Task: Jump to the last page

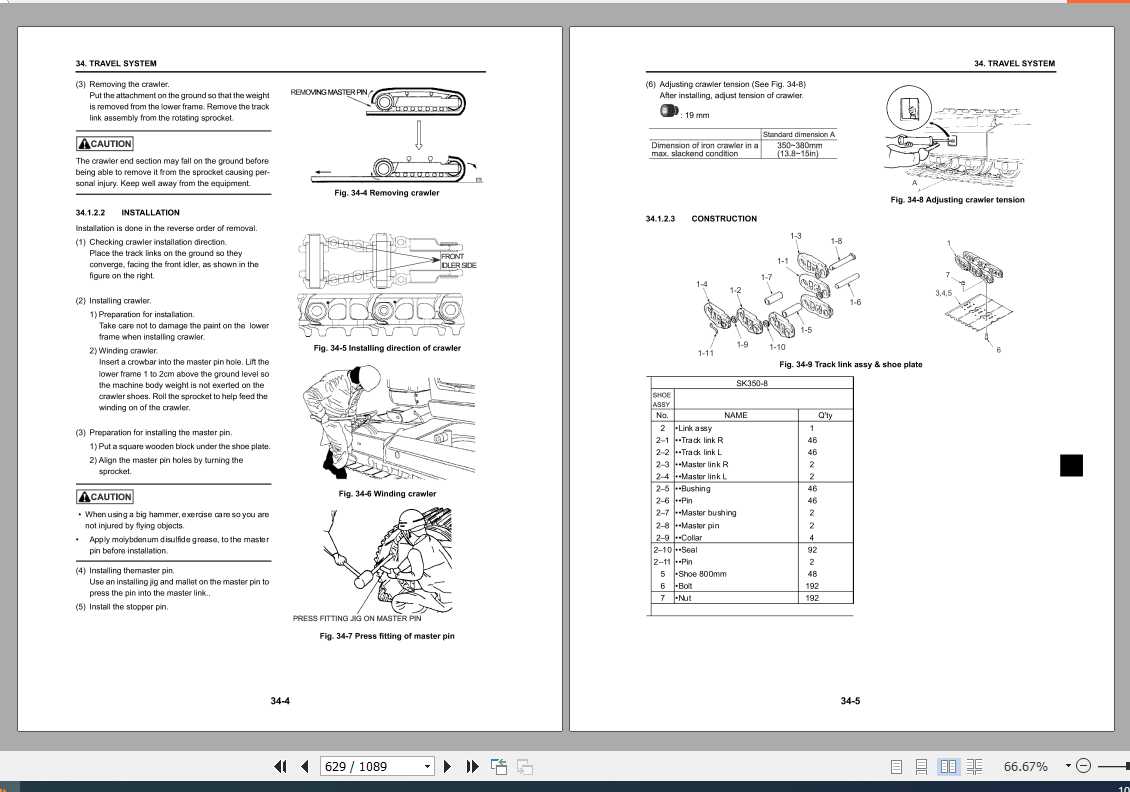Action: pyautogui.click(x=471, y=767)
